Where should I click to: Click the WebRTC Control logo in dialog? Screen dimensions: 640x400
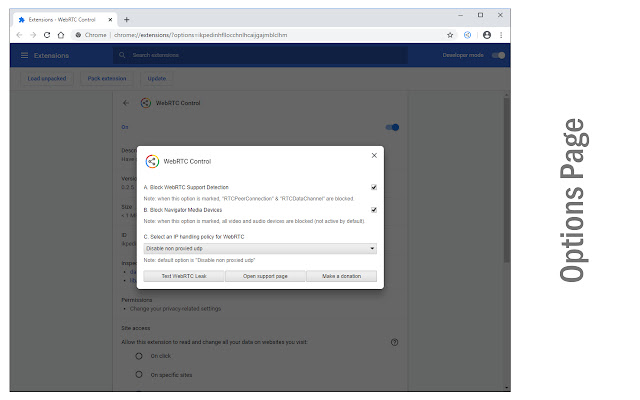coord(153,160)
